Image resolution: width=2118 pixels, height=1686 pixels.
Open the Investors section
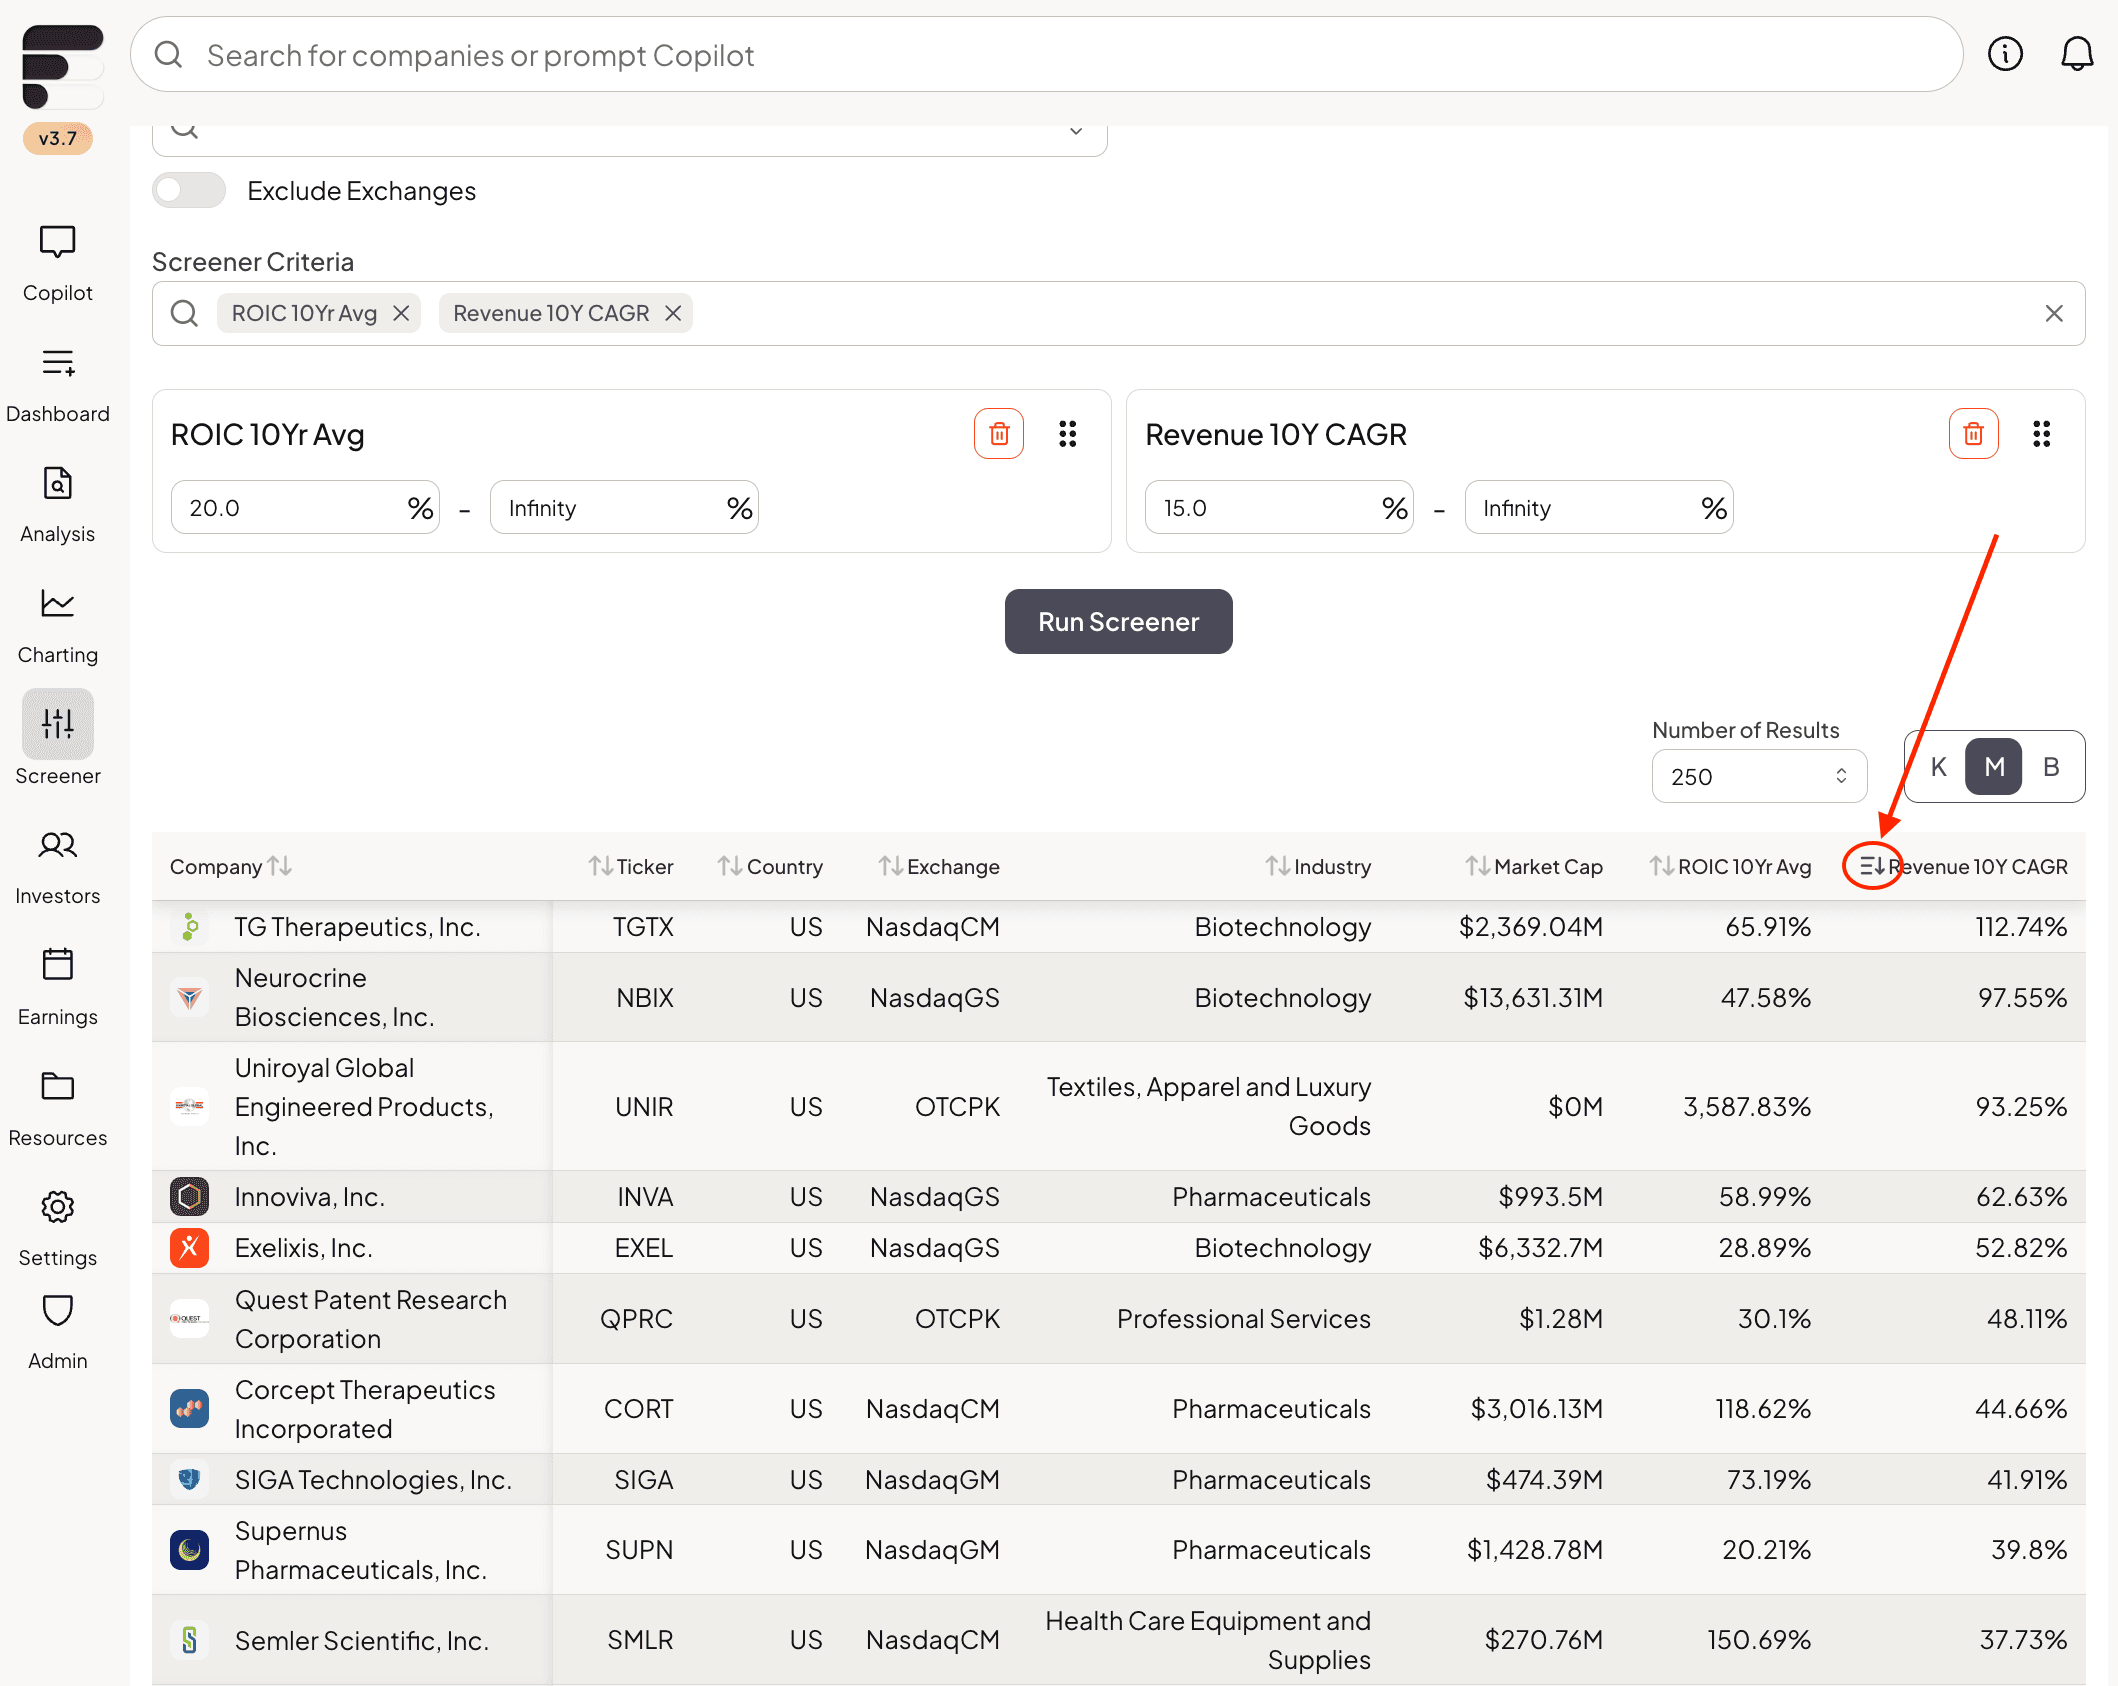coord(57,845)
